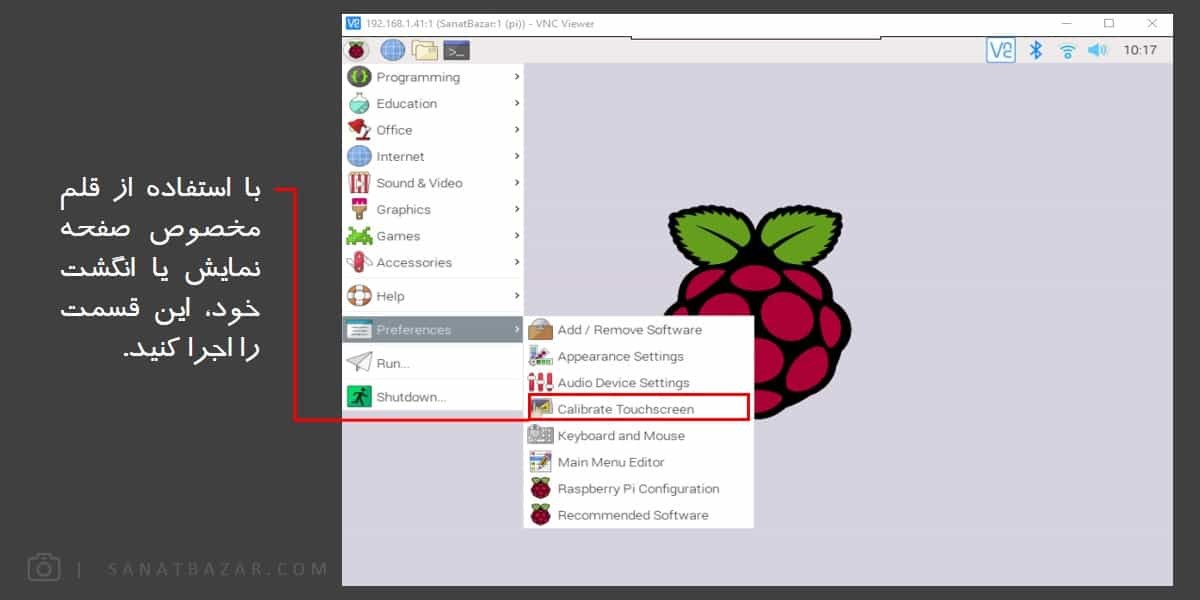This screenshot has height=600, width=1200.
Task: Click the Office lamp icon
Action: [x=359, y=130]
